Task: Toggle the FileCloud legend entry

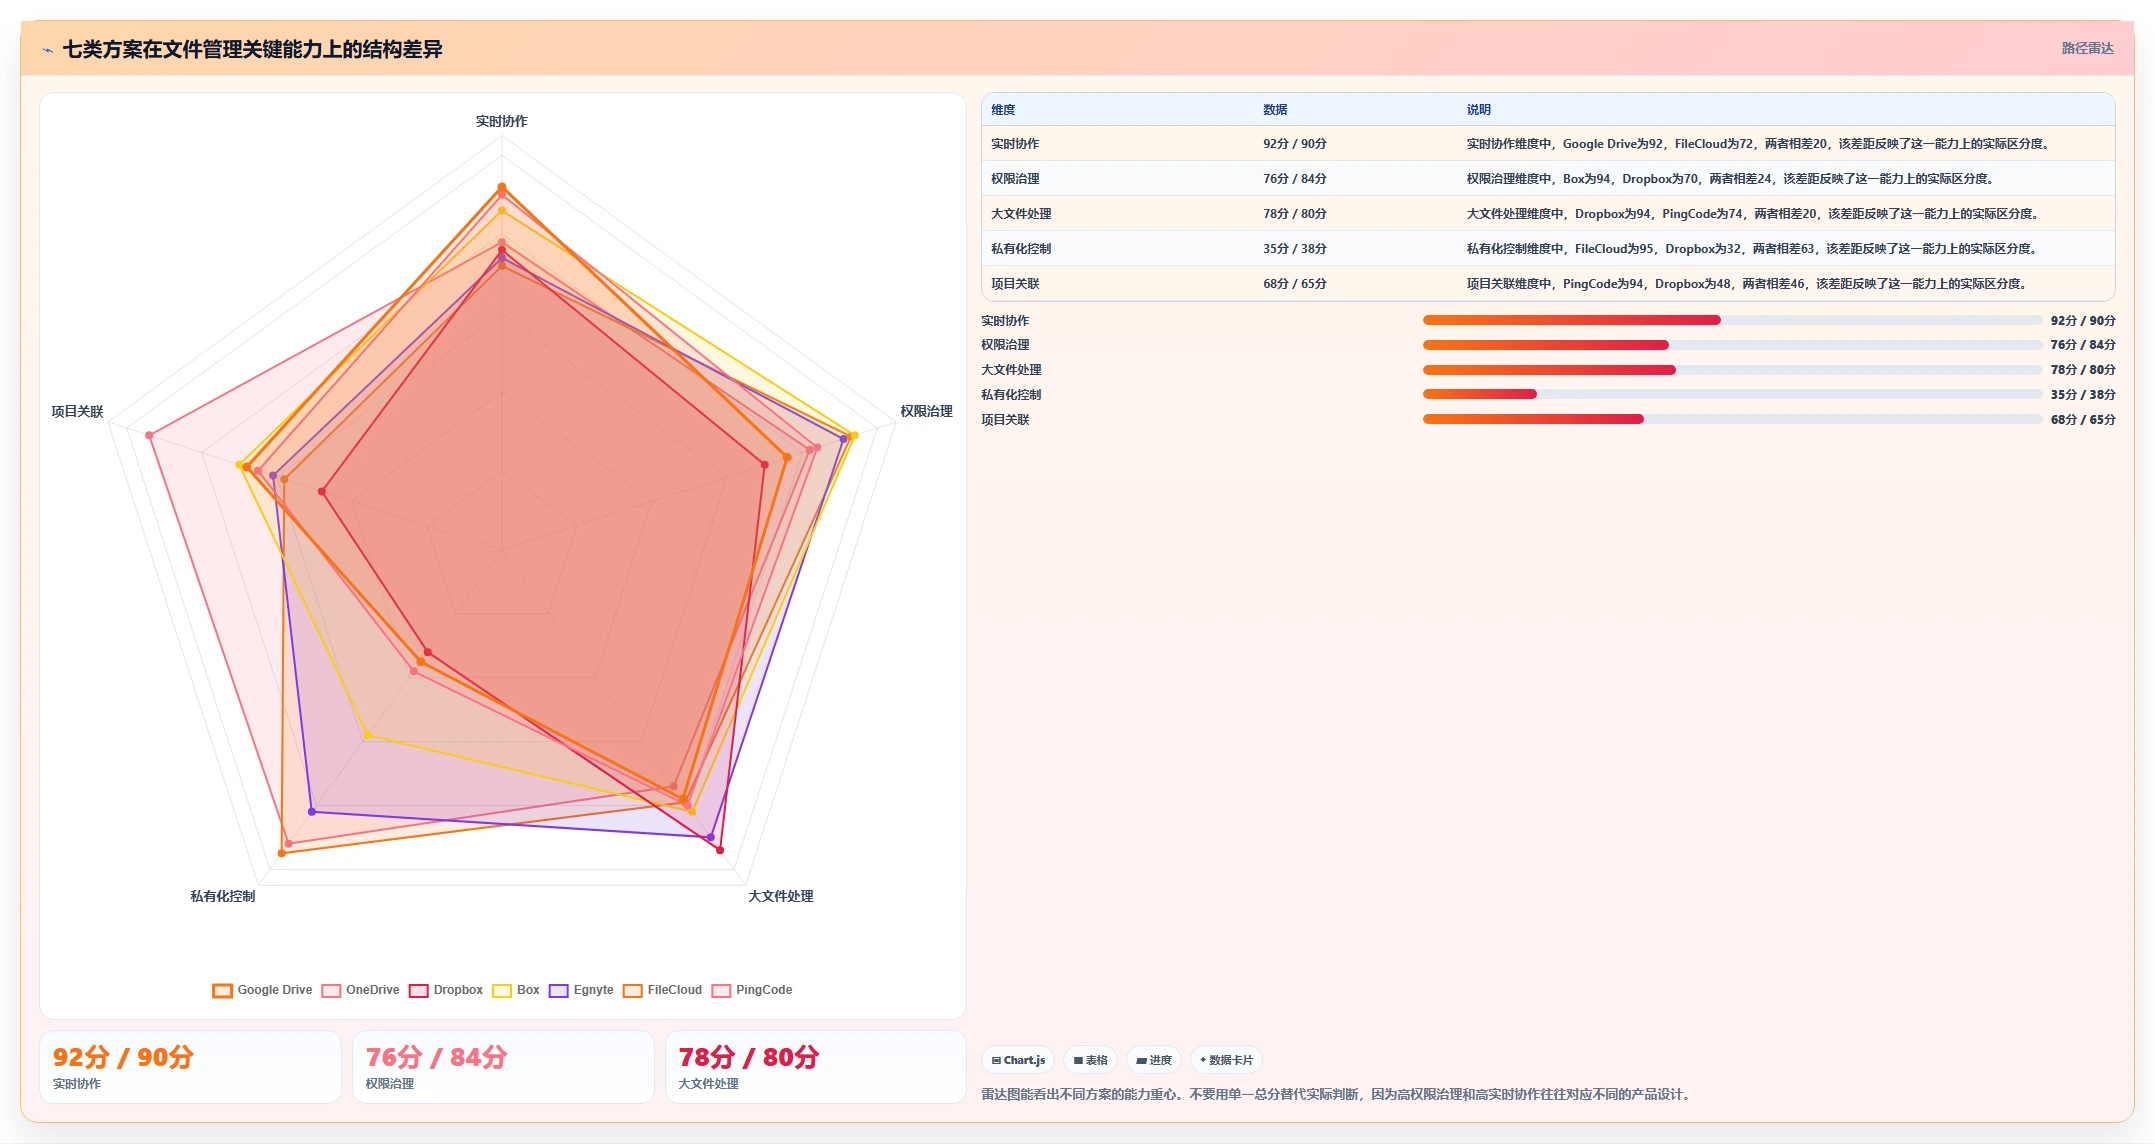Action: (663, 990)
